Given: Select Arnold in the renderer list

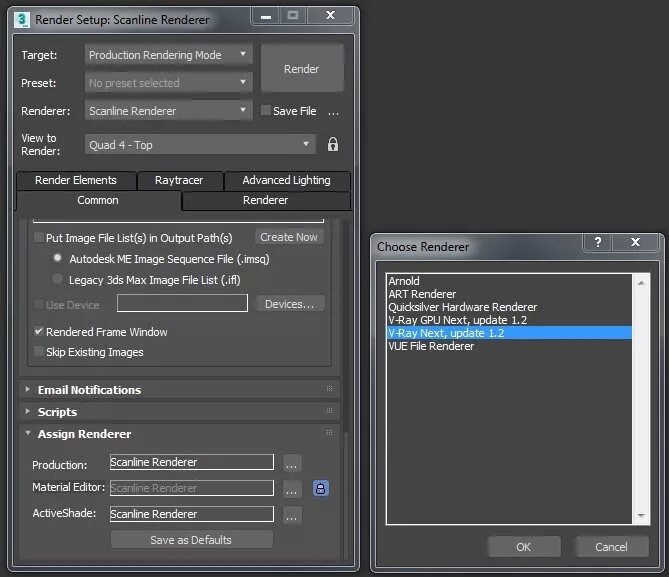Looking at the screenshot, I should [509, 281].
